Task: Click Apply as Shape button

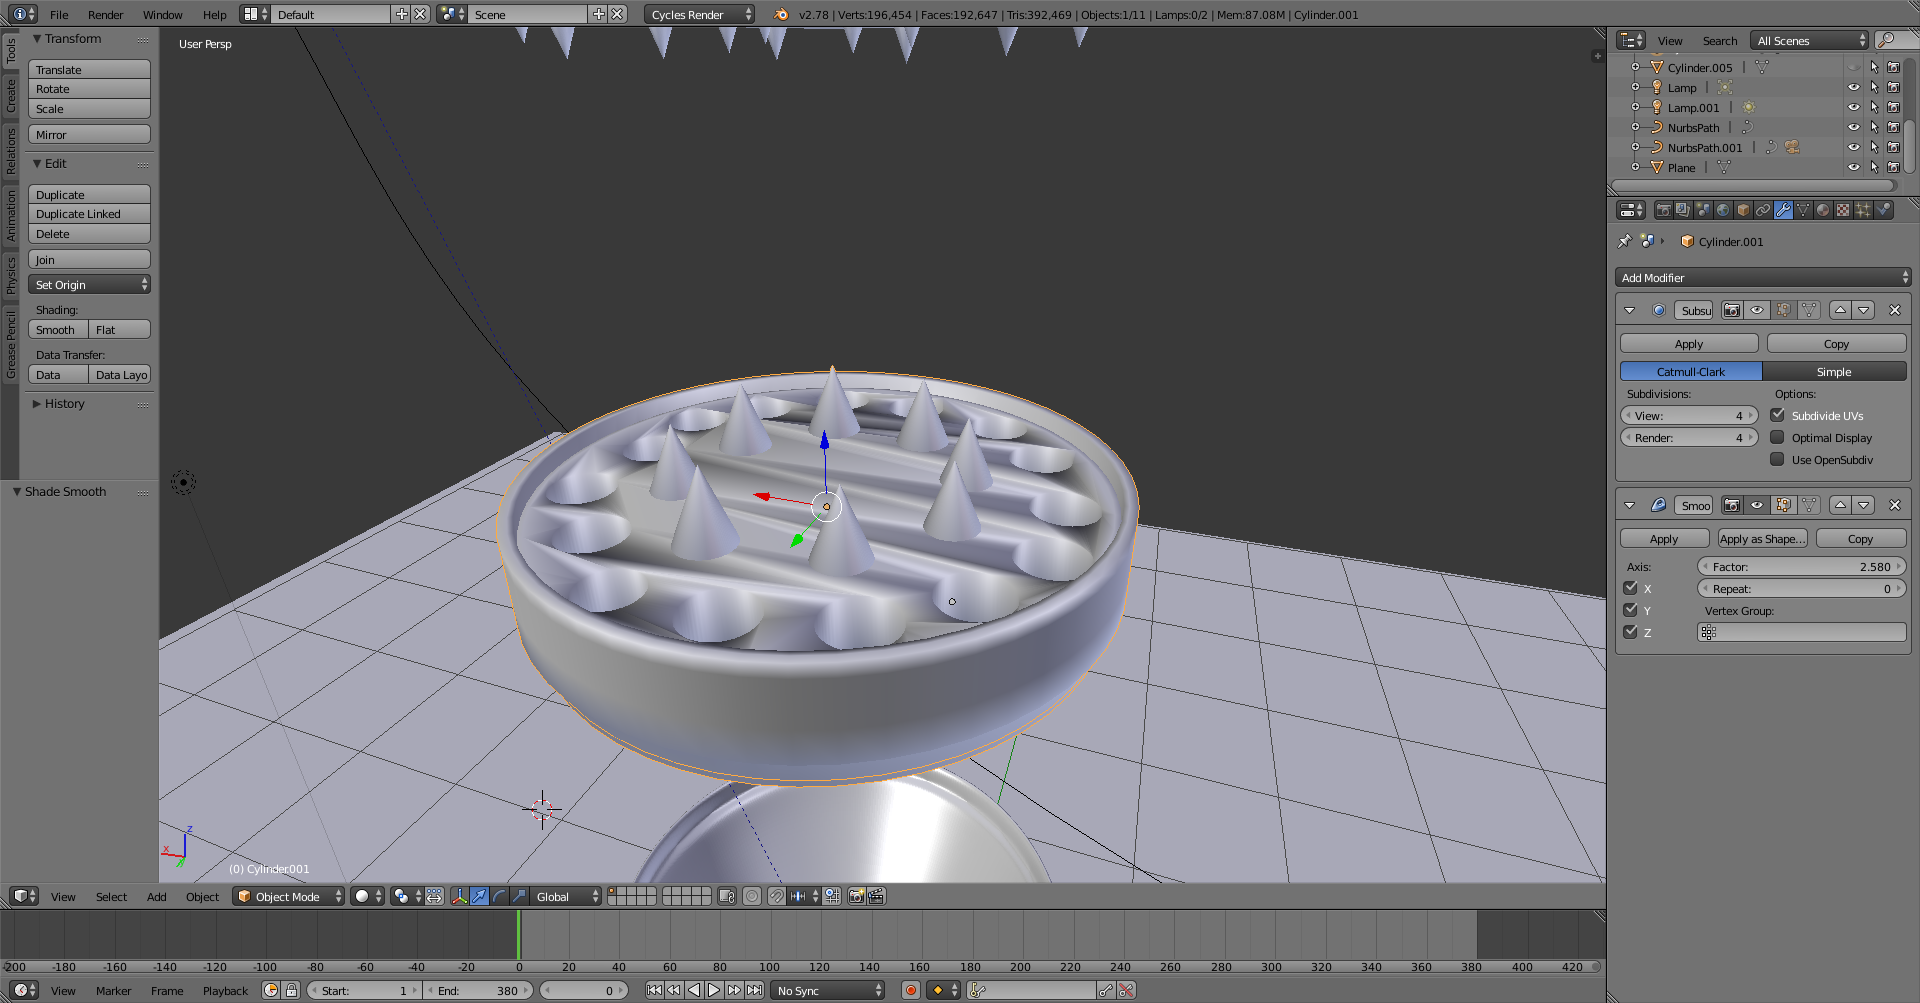Action: (1763, 538)
